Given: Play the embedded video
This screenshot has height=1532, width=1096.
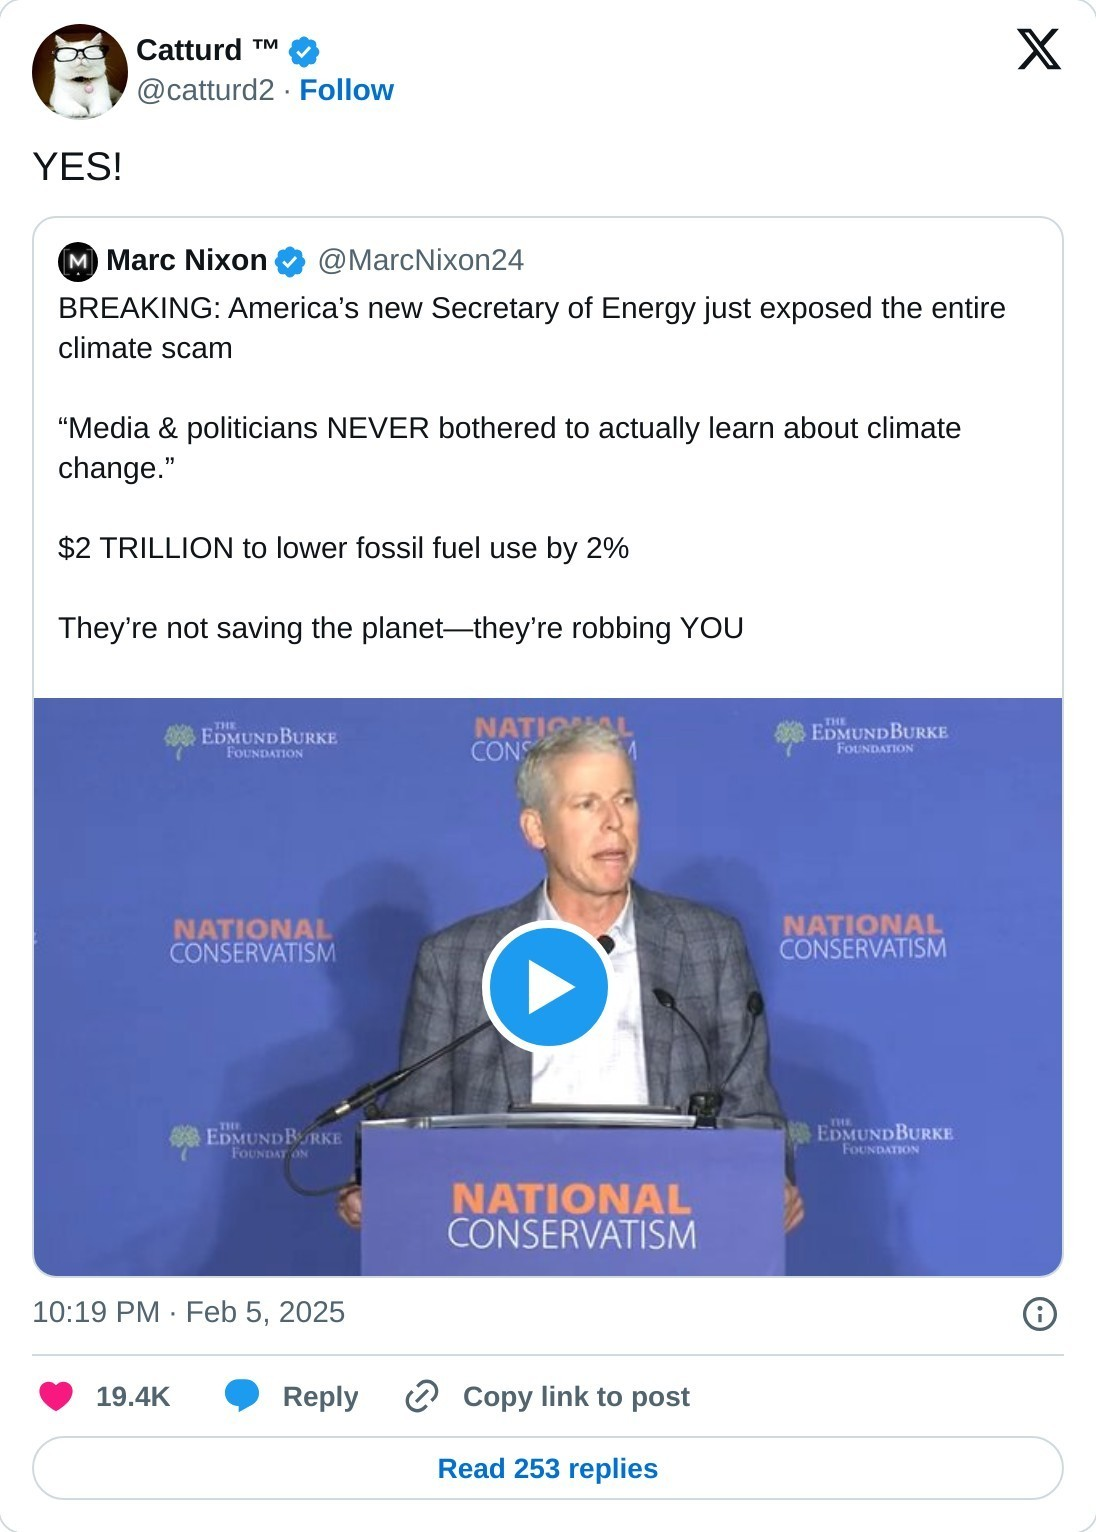Looking at the screenshot, I should tap(547, 987).
